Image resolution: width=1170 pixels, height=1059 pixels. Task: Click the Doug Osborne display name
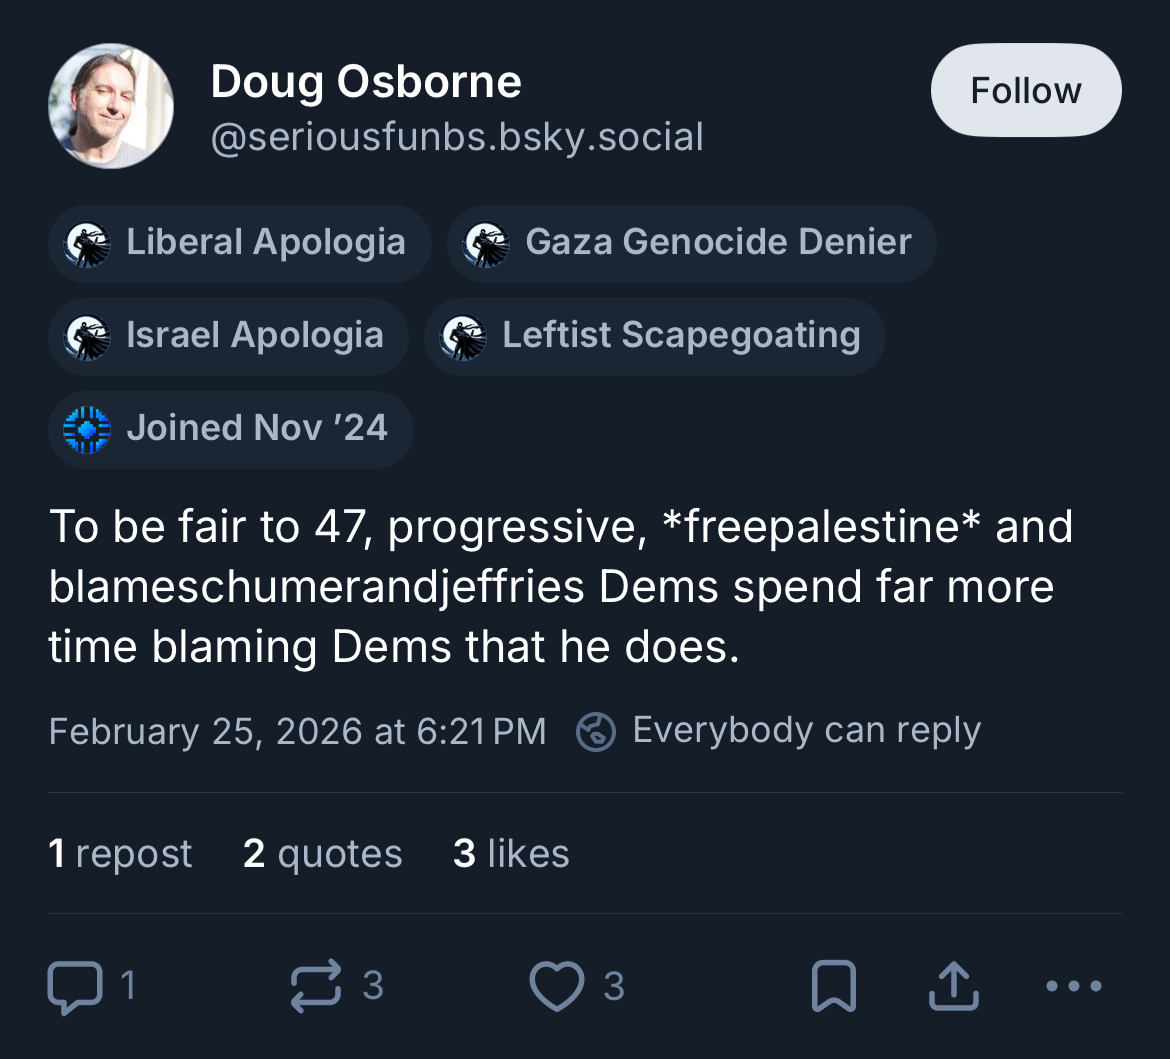click(366, 81)
